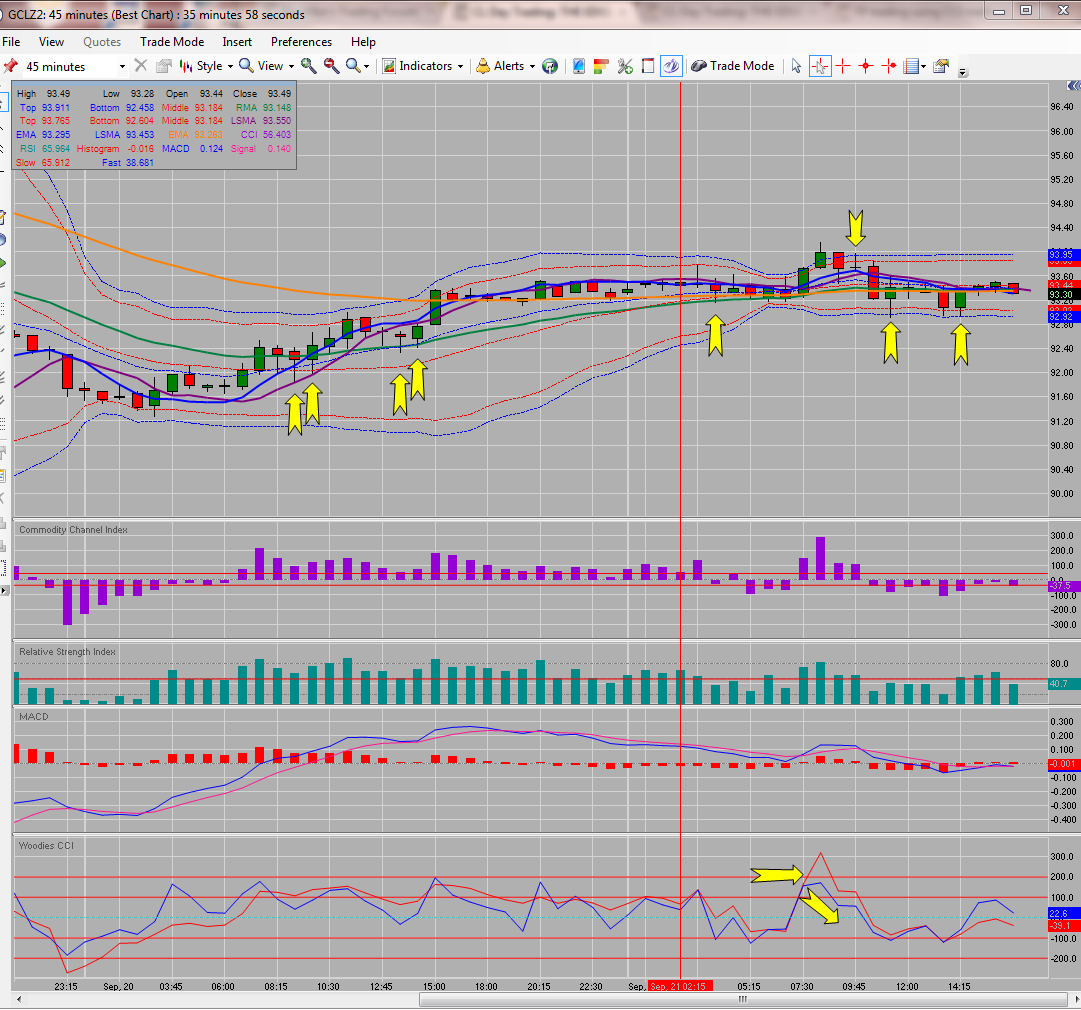Click the chart properties icon at toolbar end
The width and height of the screenshot is (1081, 1010).
tap(941, 66)
